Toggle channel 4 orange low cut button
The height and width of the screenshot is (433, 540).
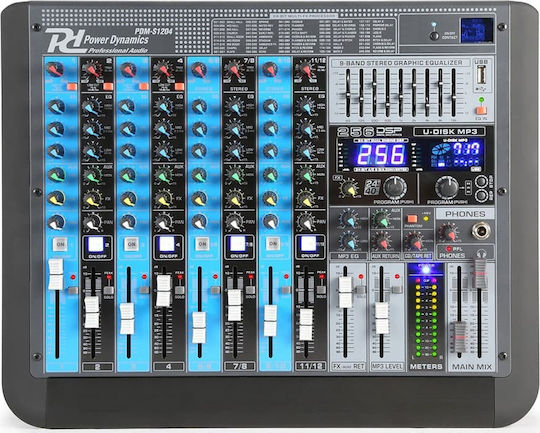179,86
